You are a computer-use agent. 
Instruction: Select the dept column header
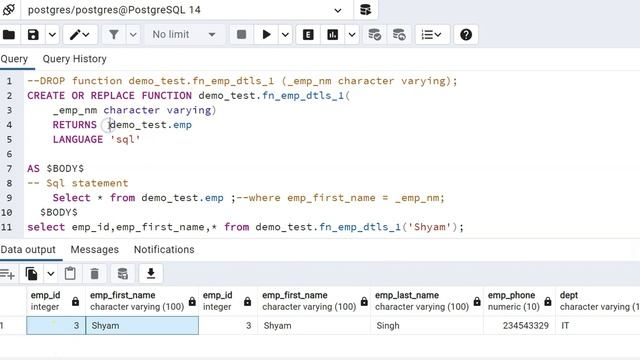598,301
